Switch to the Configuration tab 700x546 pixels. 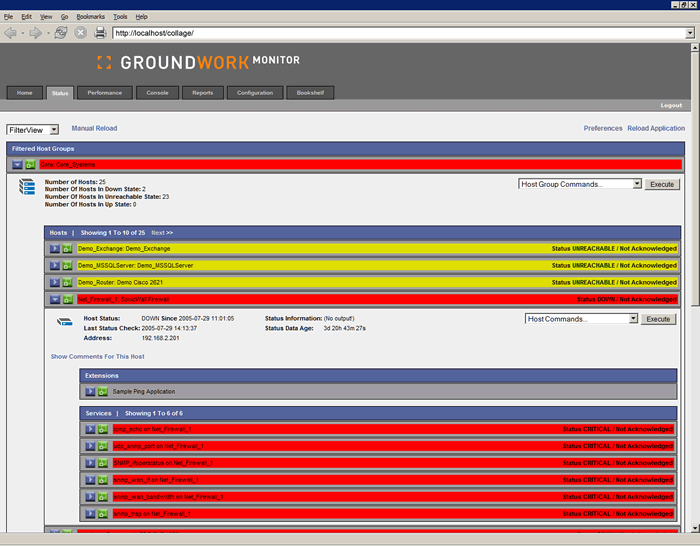pyautogui.click(x=255, y=93)
